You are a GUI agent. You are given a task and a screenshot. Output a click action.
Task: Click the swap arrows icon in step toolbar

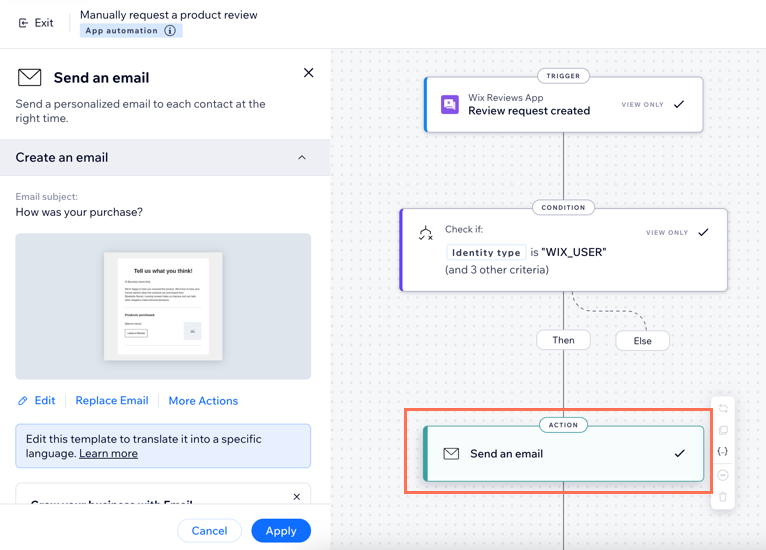pos(723,409)
